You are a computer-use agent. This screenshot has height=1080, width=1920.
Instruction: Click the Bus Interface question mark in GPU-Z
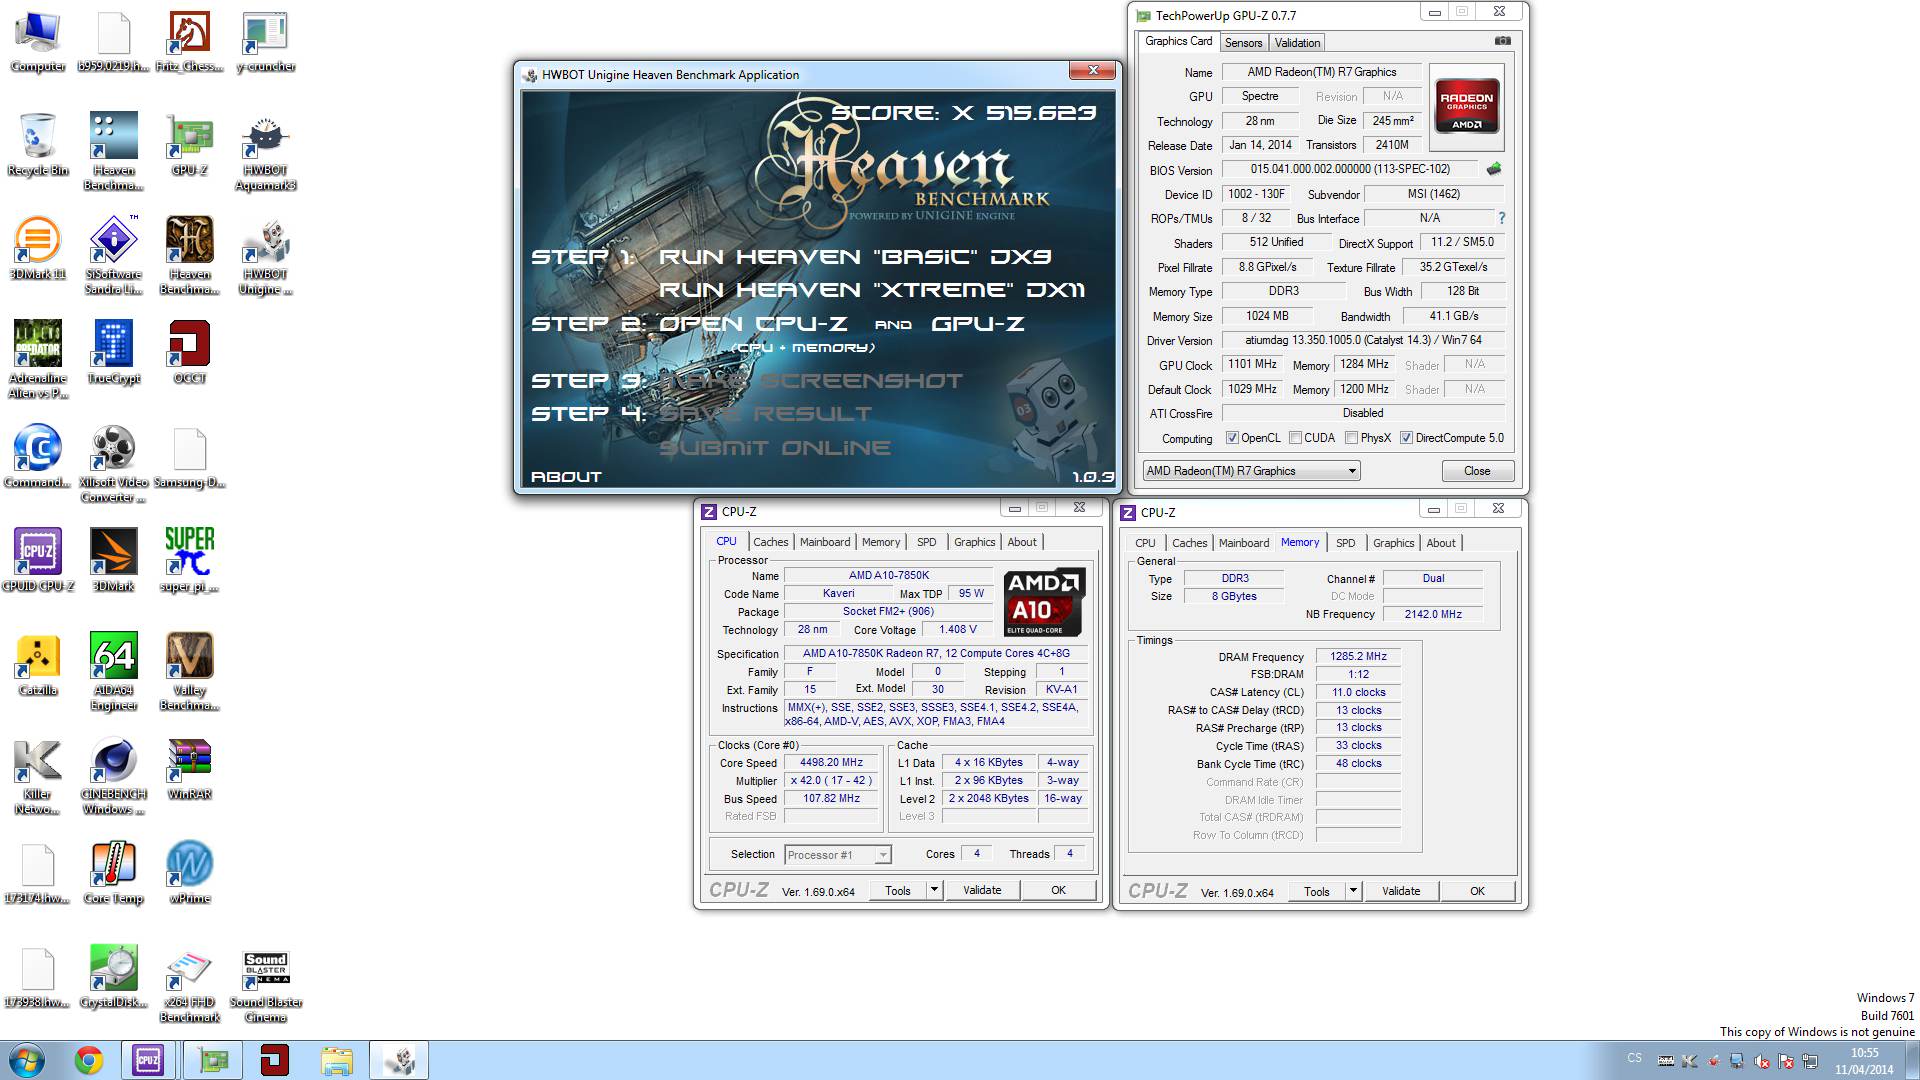pyautogui.click(x=1501, y=218)
